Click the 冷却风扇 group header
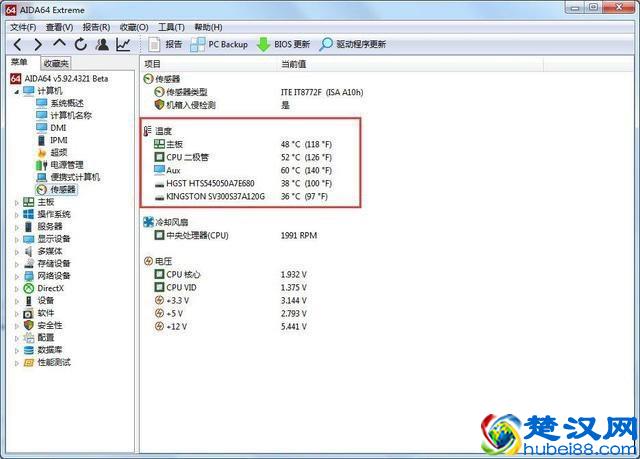Screen dimensions: 640x459 pyautogui.click(x=165, y=222)
